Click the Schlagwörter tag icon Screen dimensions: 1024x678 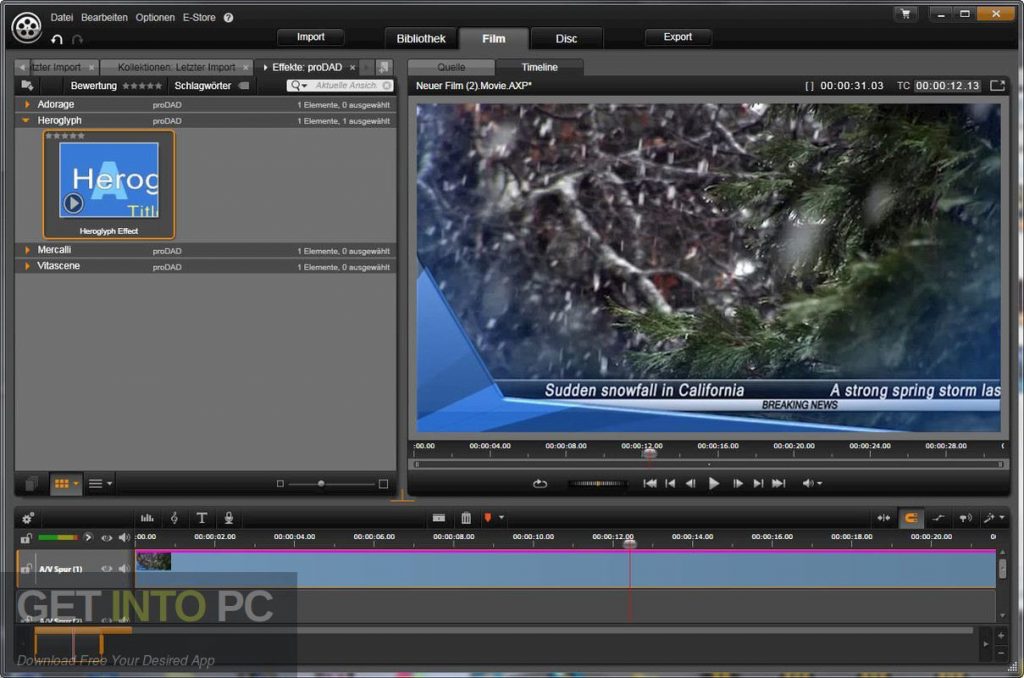point(244,86)
